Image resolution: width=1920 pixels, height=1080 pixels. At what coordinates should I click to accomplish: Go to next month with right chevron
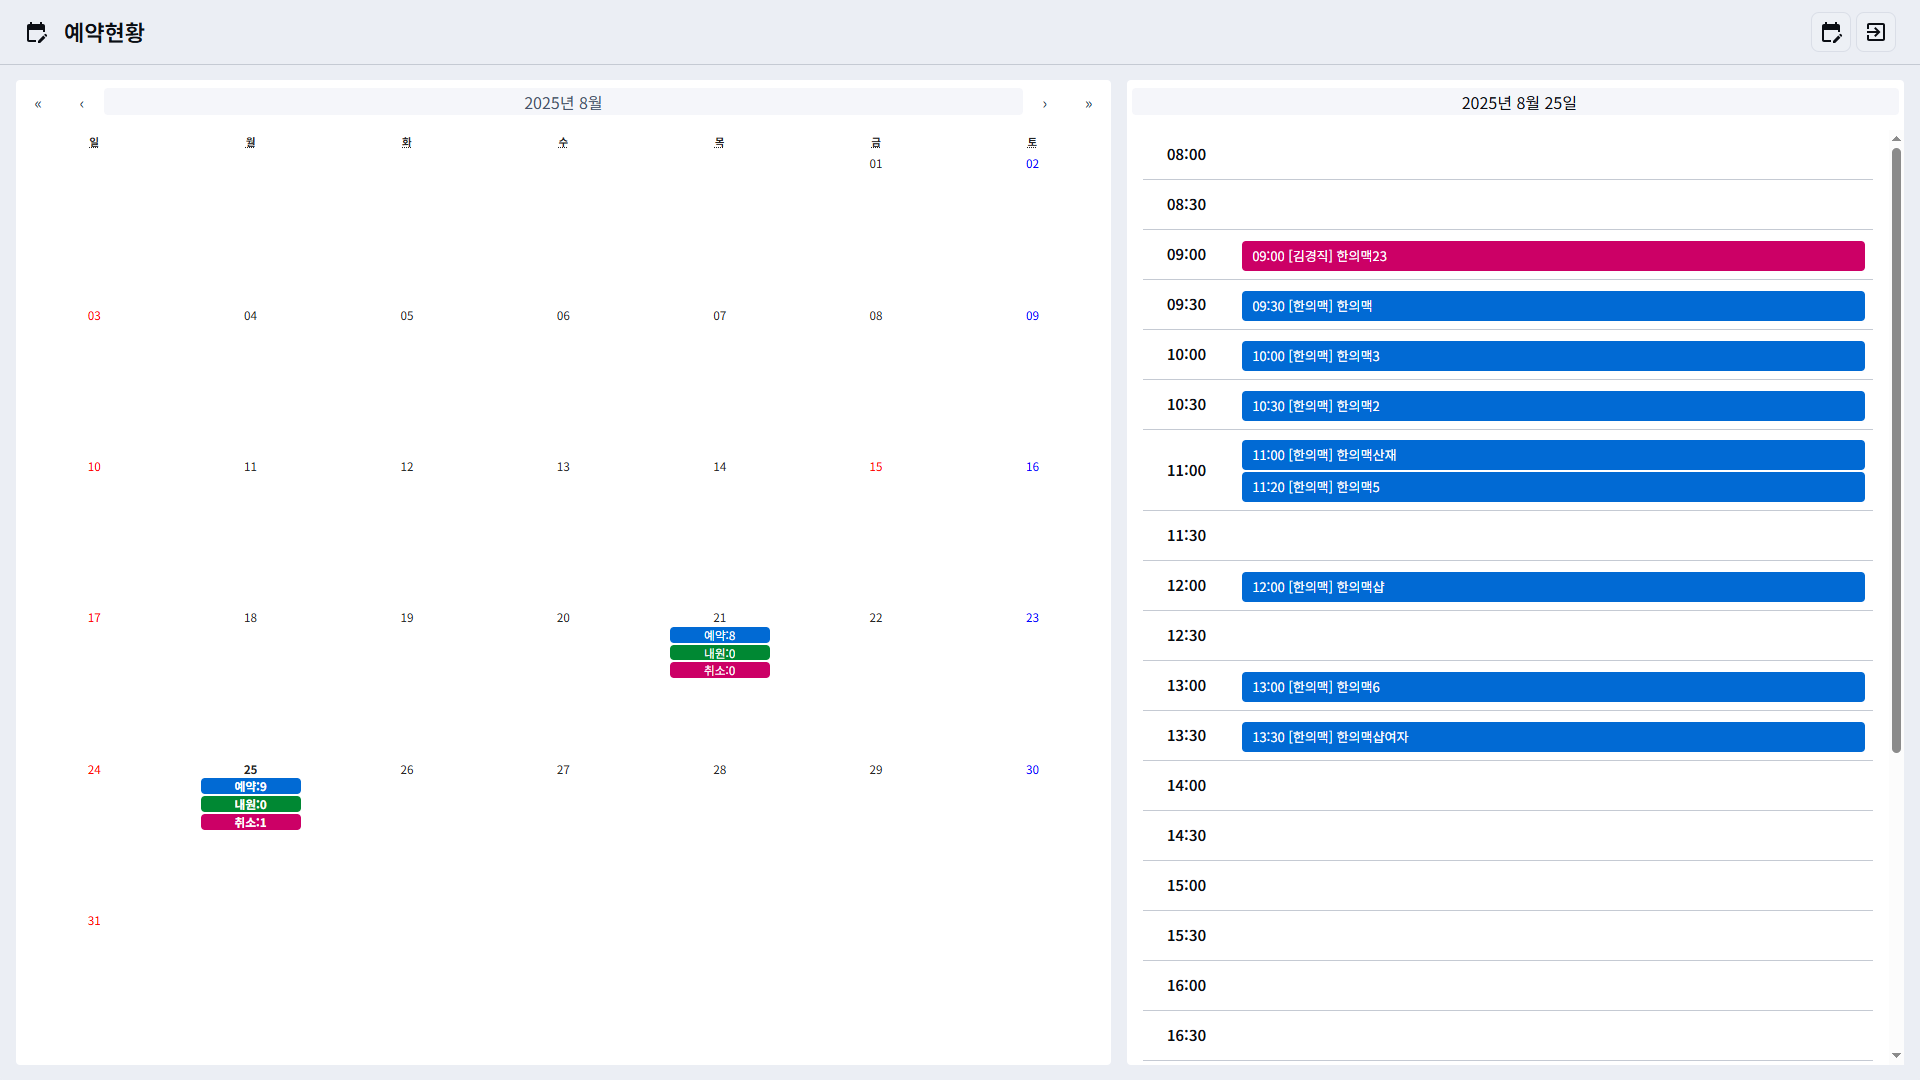pos(1045,104)
